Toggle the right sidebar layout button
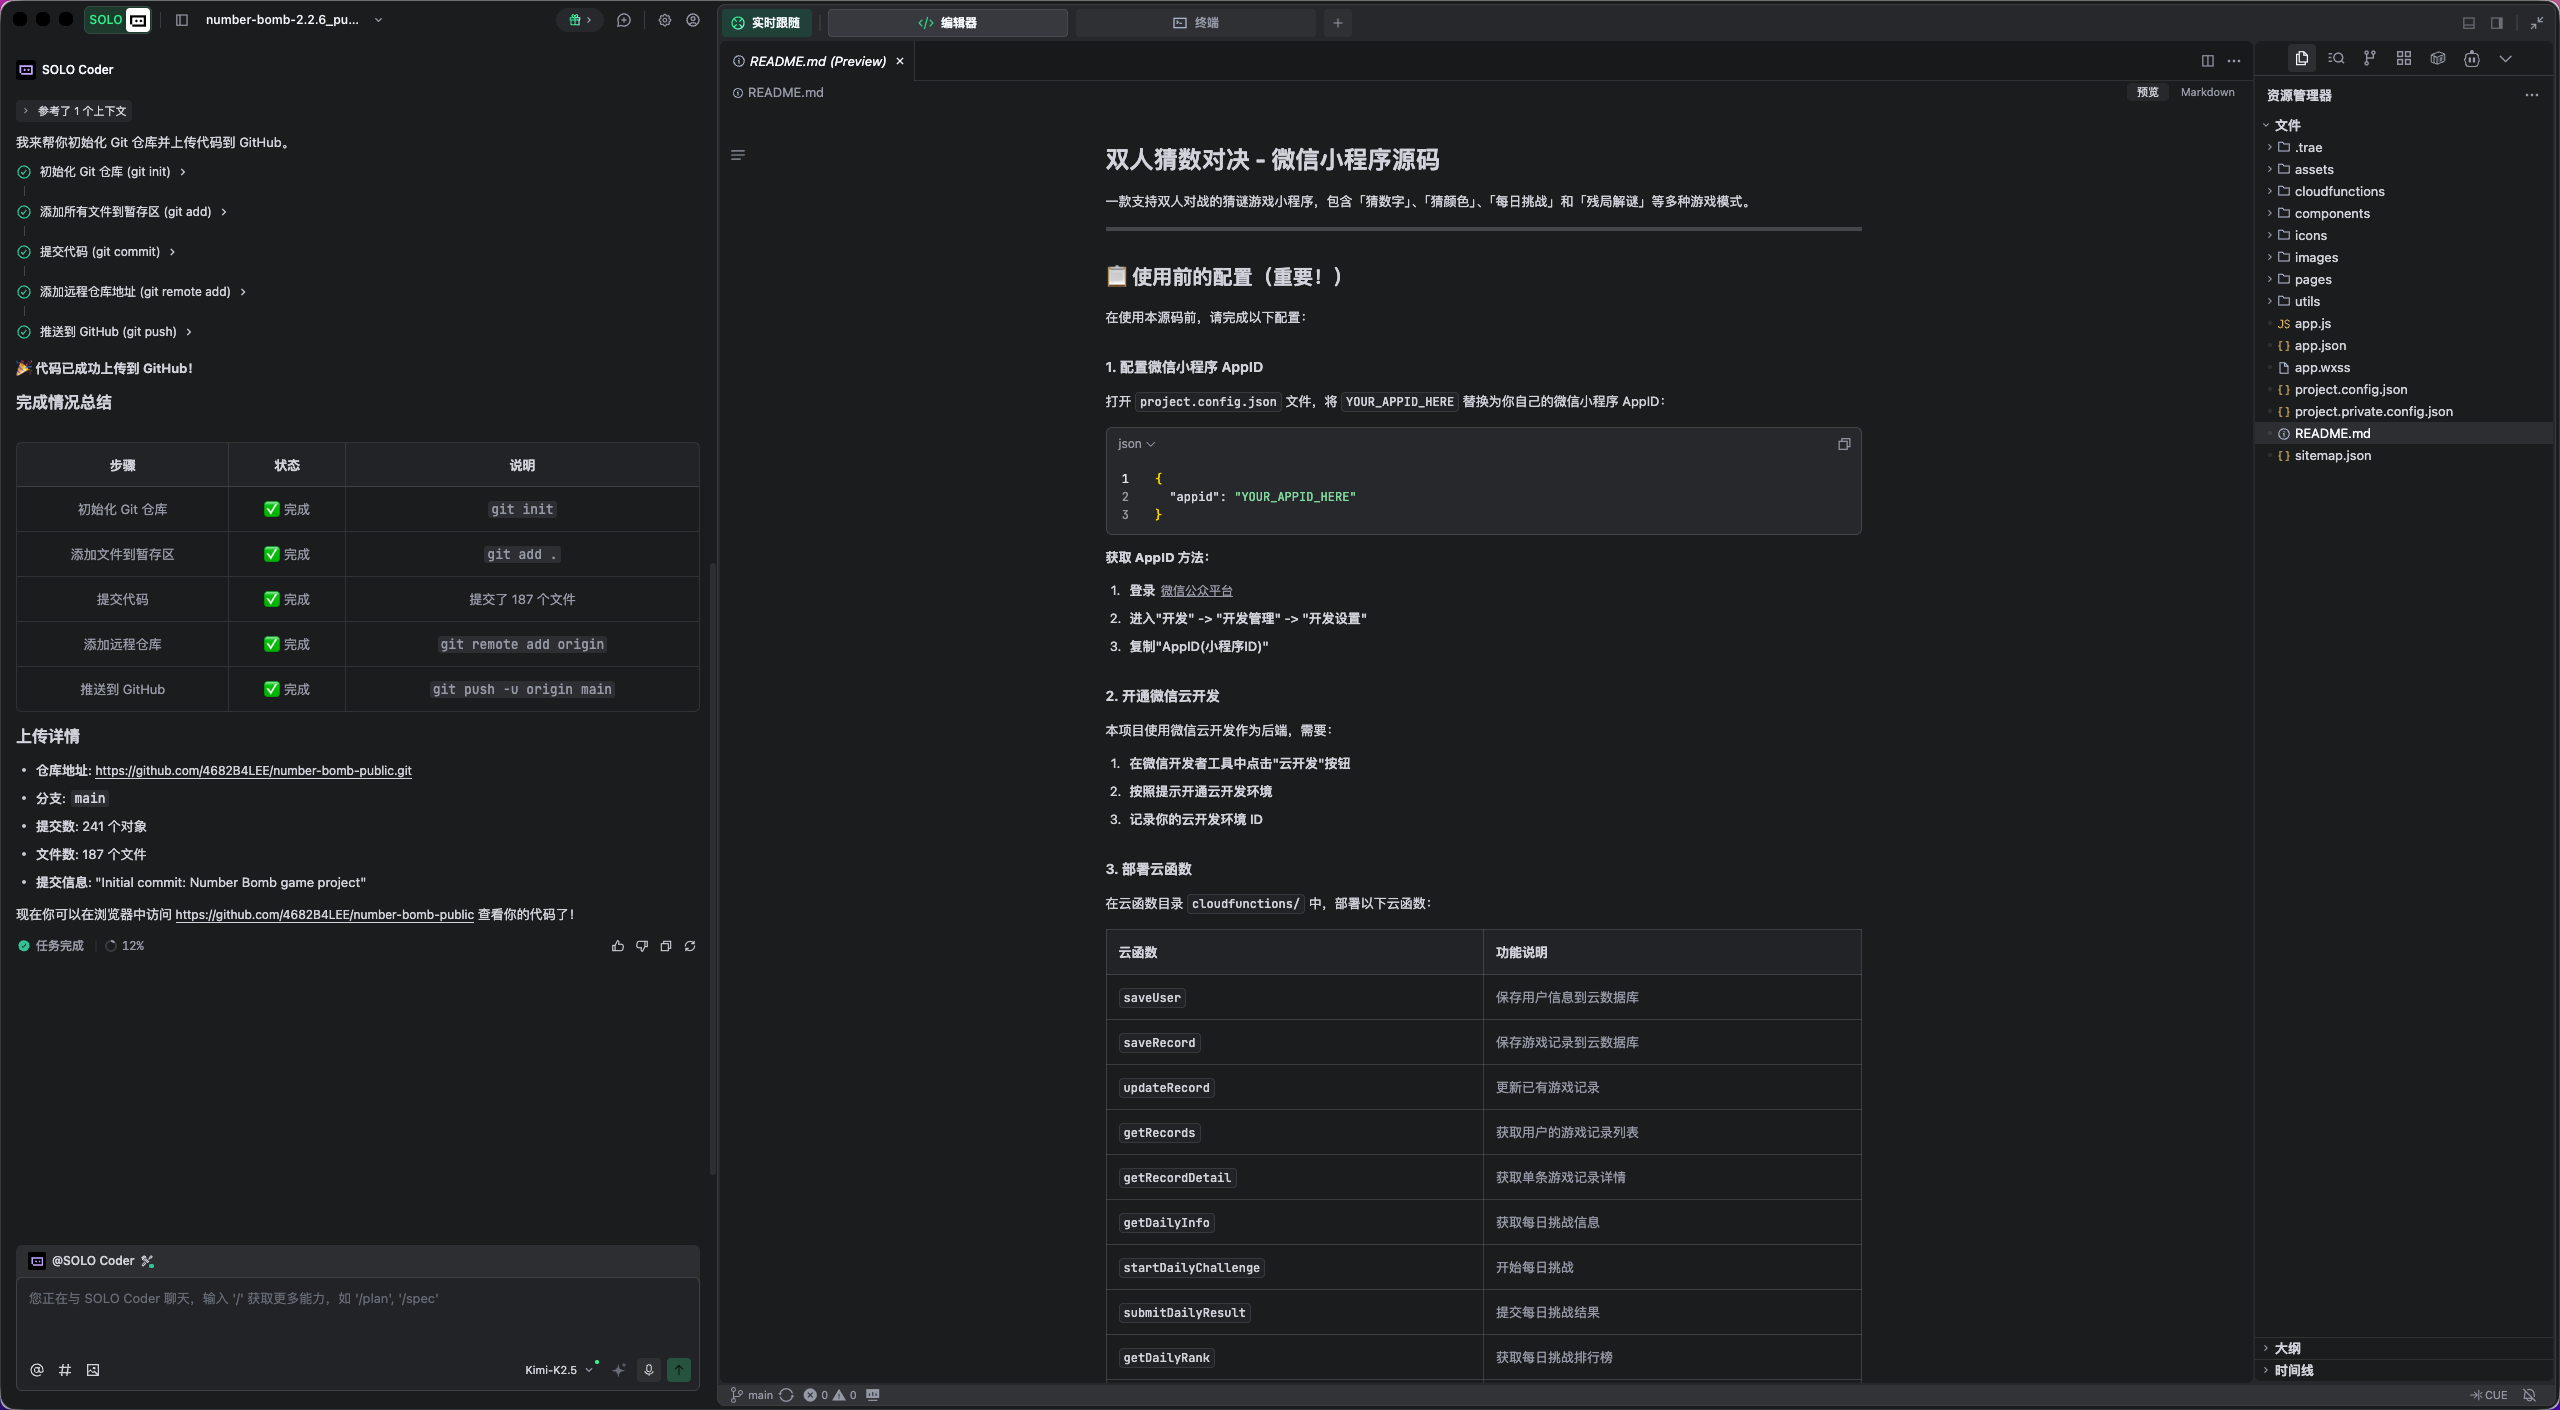 (x=2496, y=22)
